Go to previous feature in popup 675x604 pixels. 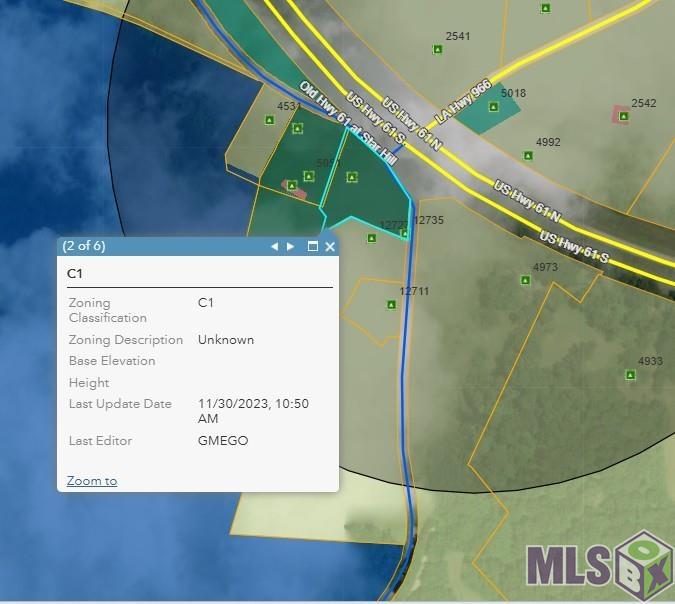pyautogui.click(x=274, y=246)
